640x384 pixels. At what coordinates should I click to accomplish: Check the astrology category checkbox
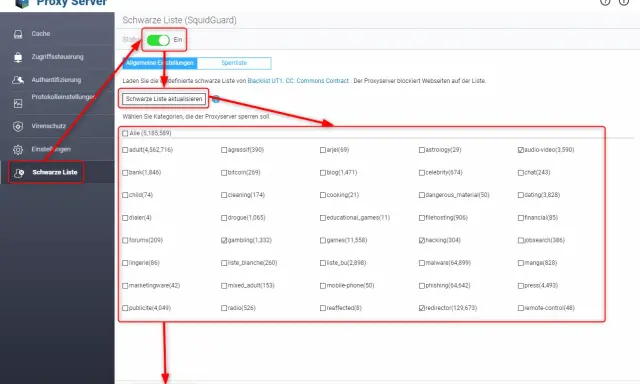click(422, 150)
